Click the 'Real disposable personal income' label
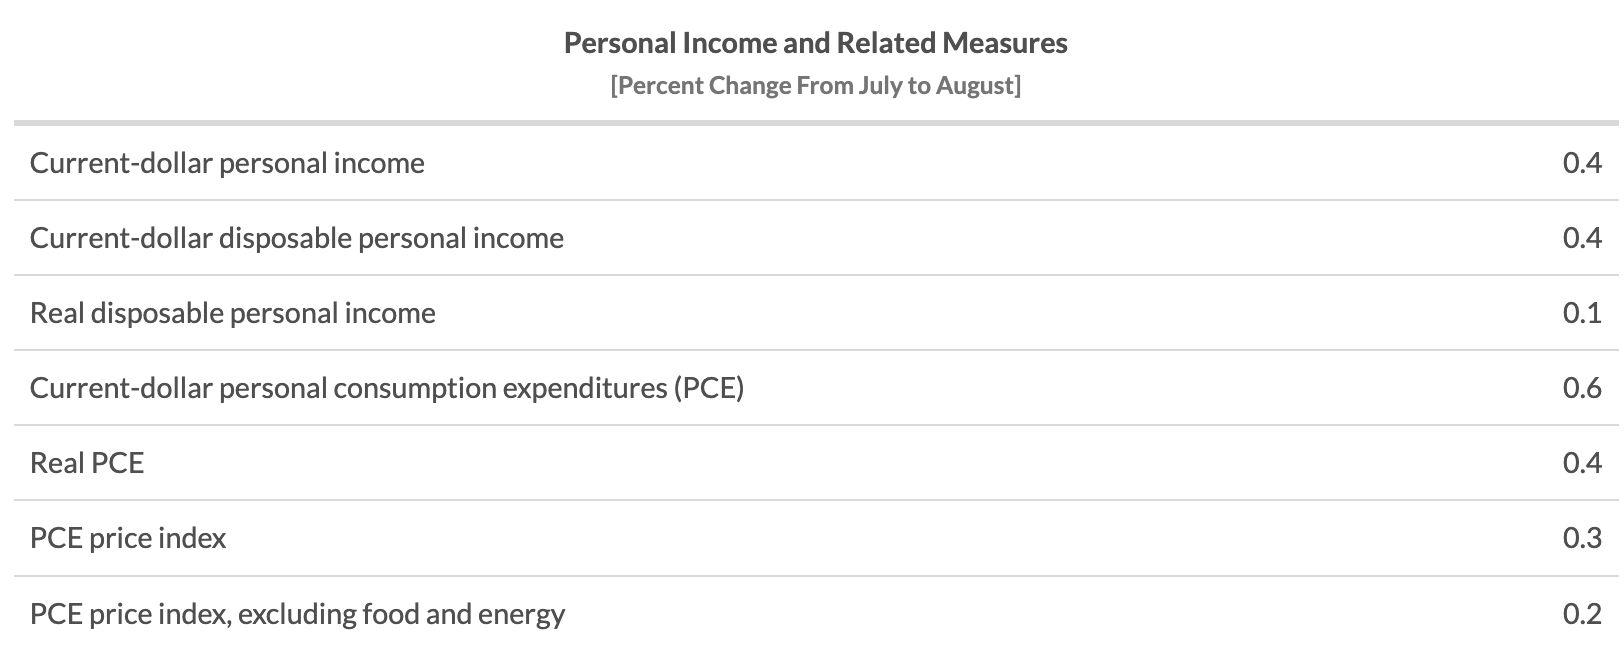This screenshot has height=658, width=1624. pos(232,313)
